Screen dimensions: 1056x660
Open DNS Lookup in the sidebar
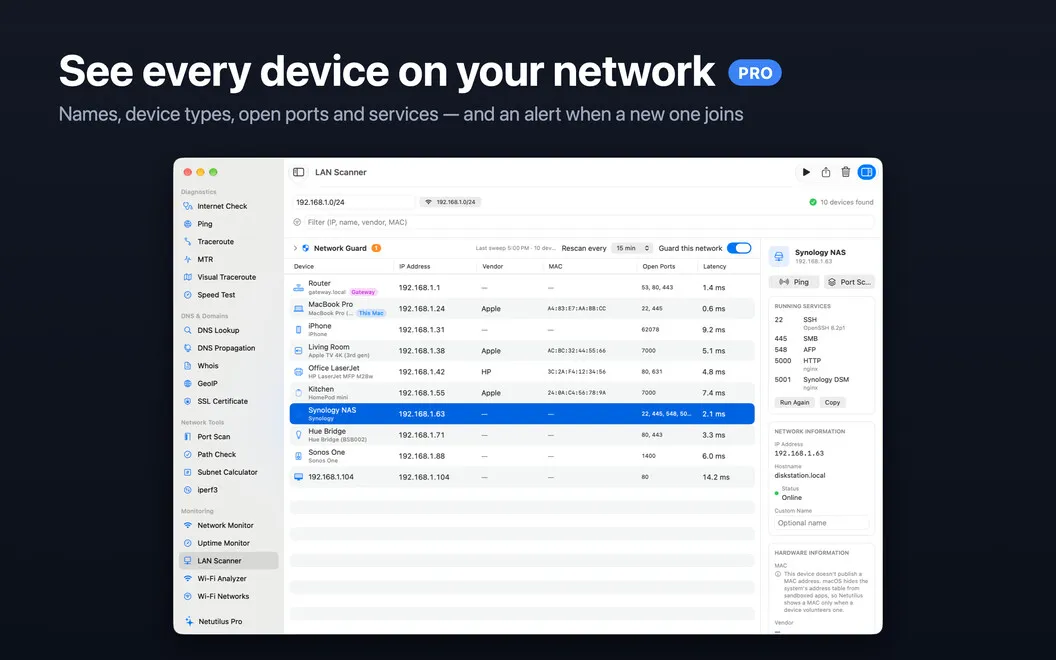218,331
